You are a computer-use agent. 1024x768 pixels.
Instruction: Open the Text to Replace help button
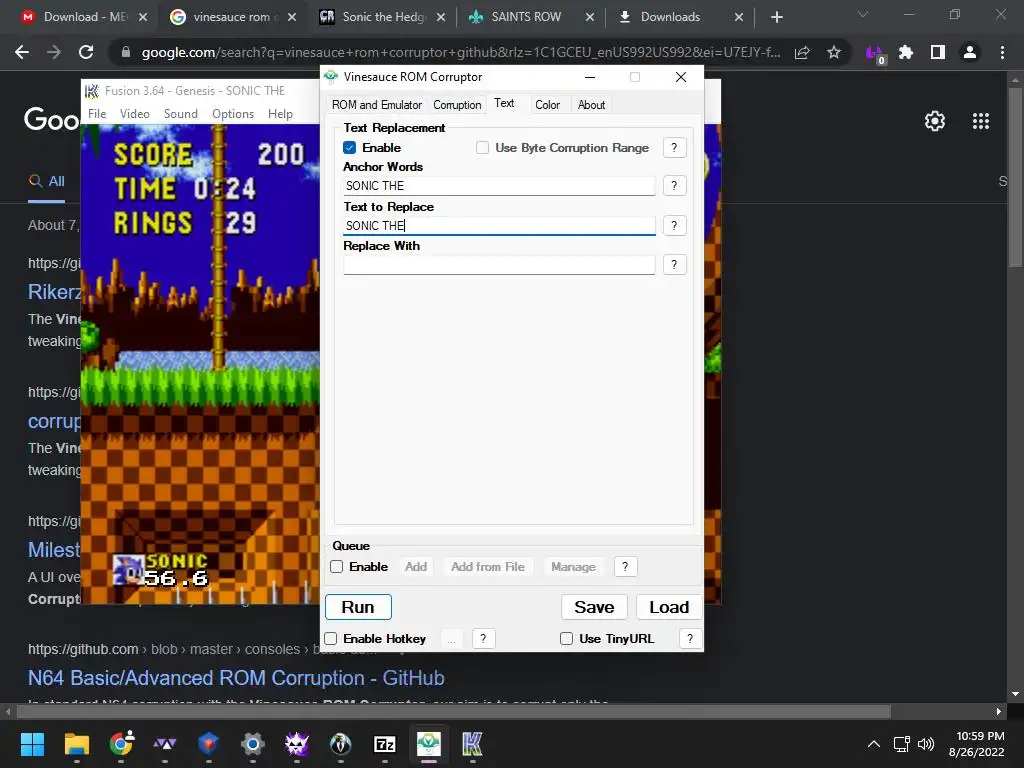pyautogui.click(x=674, y=225)
